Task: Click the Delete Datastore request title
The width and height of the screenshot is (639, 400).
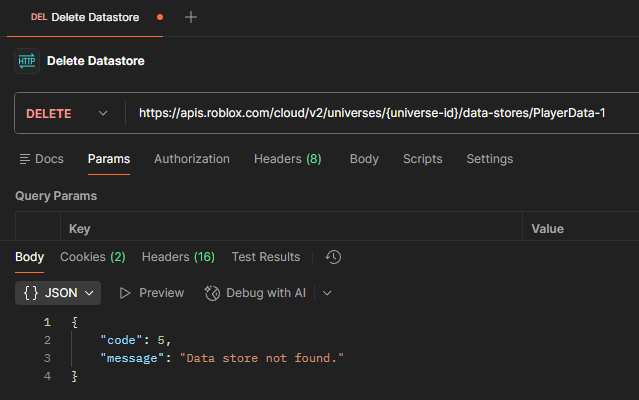Action: pyautogui.click(x=96, y=61)
